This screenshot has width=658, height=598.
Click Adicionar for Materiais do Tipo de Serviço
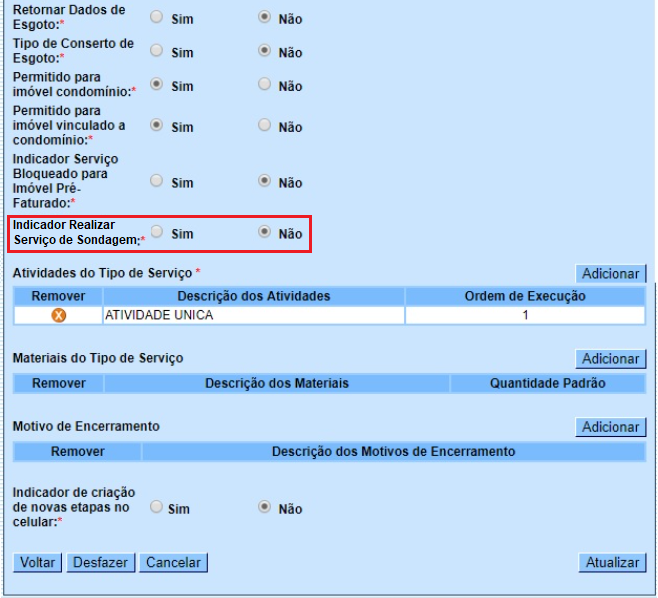611,359
